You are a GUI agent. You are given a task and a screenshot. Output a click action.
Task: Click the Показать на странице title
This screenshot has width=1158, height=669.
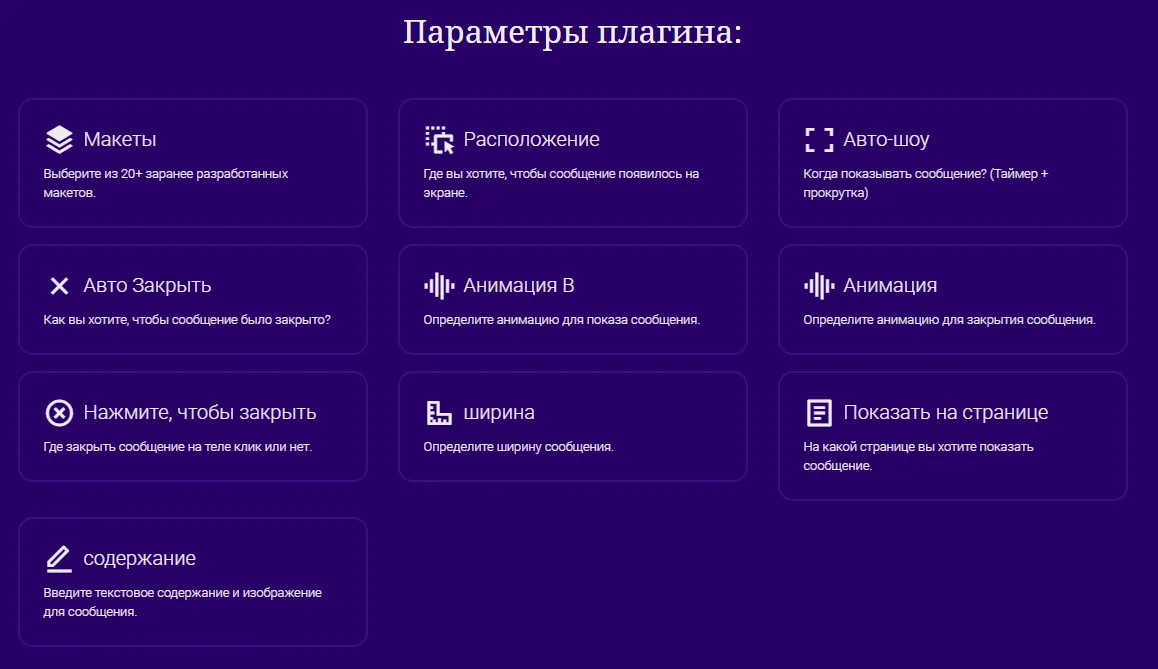(945, 413)
